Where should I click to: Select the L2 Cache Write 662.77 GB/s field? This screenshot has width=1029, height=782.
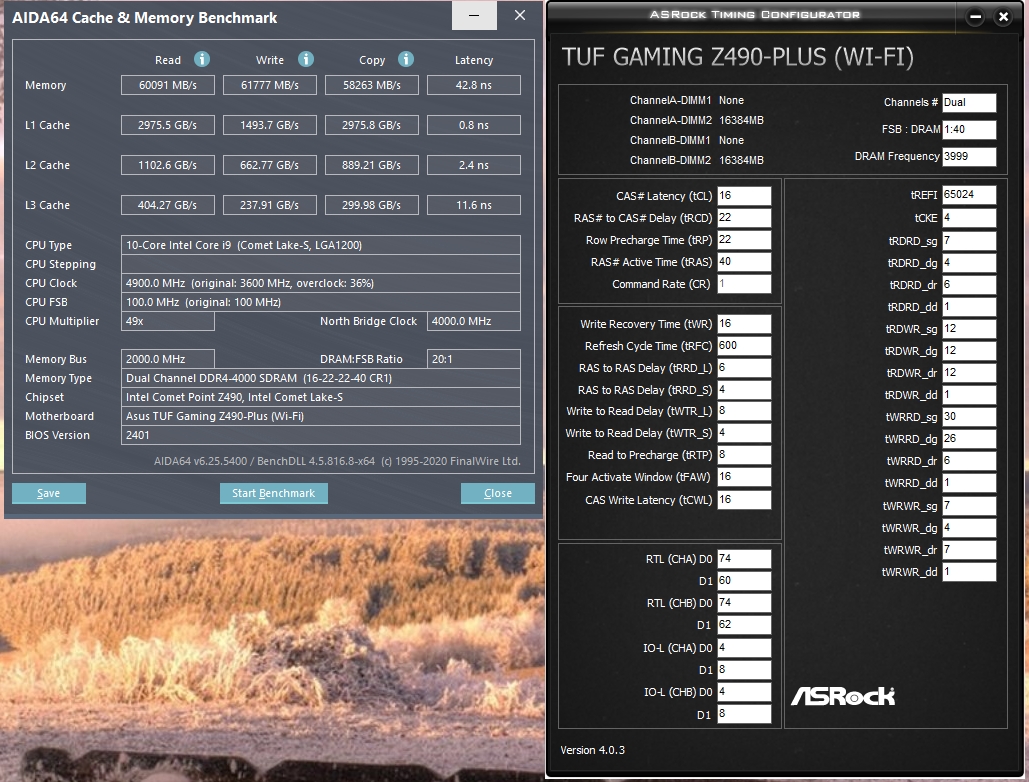[x=270, y=165]
